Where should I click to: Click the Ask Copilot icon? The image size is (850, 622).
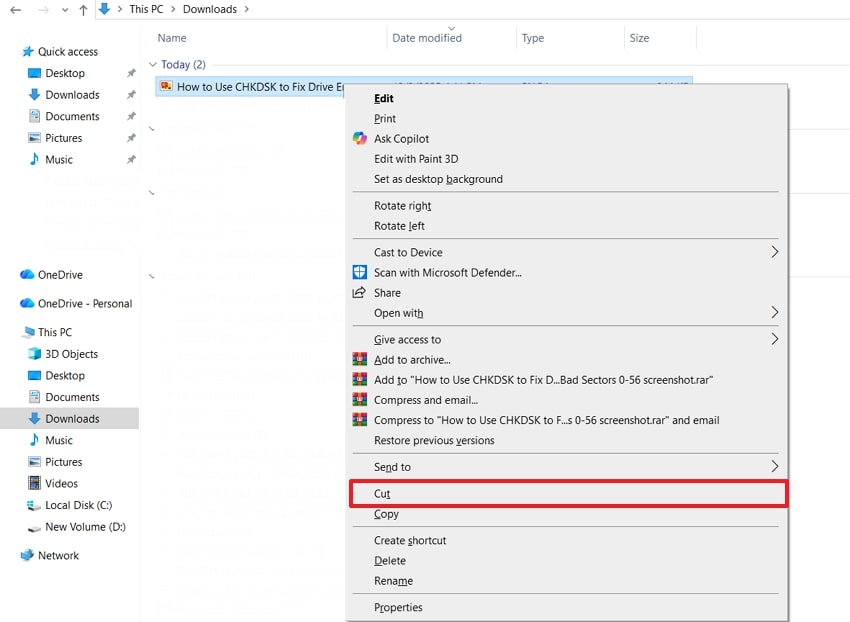tap(360, 139)
